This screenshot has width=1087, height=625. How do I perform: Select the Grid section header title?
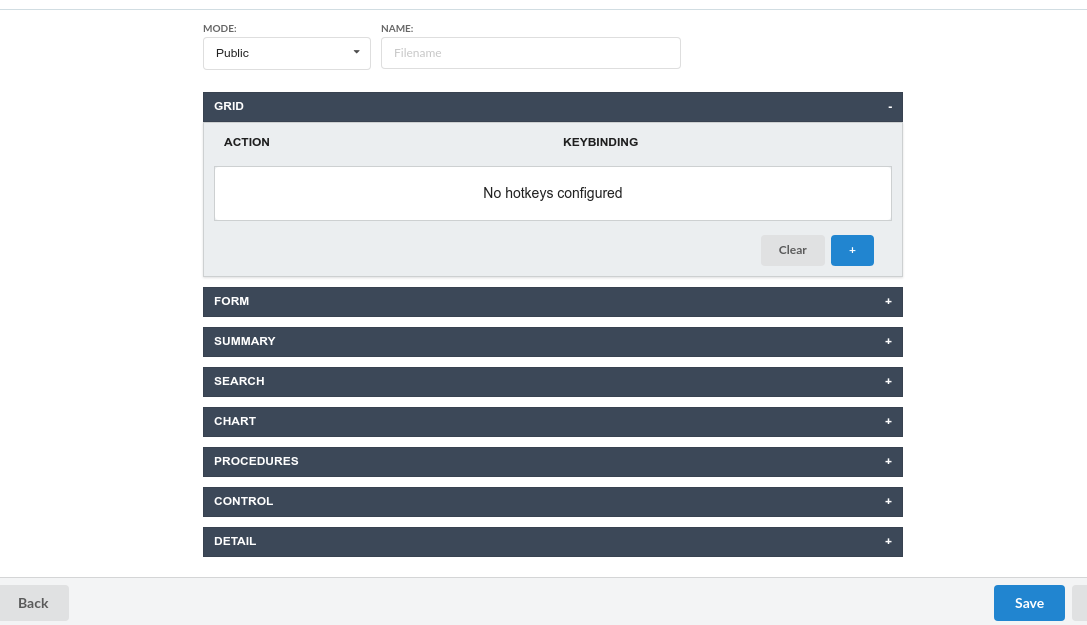(x=229, y=106)
